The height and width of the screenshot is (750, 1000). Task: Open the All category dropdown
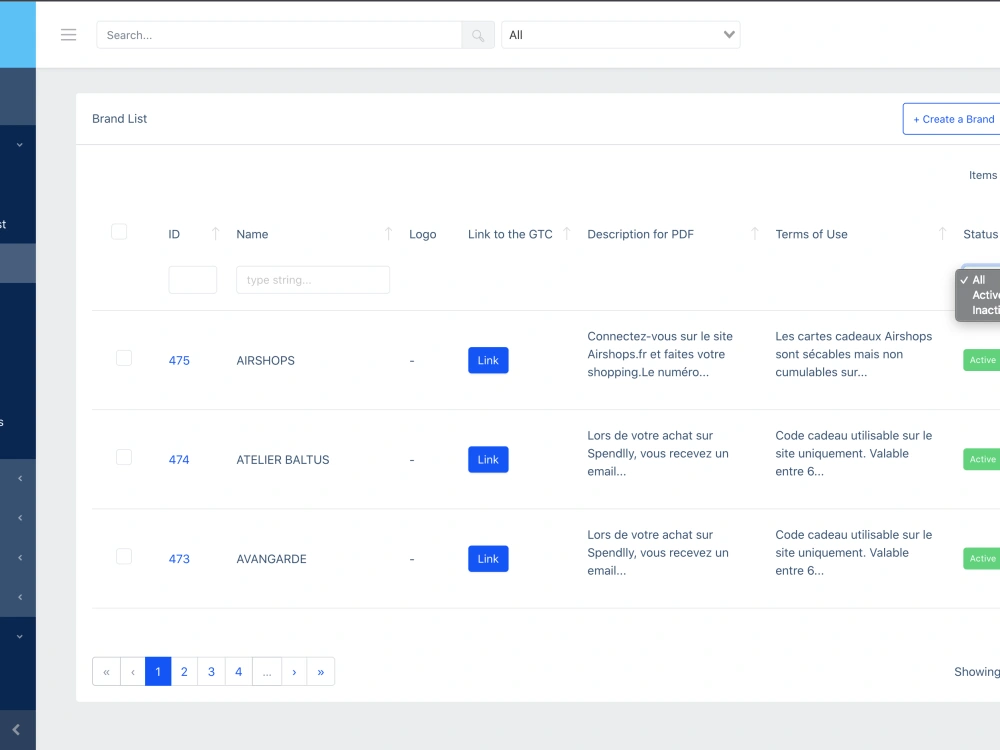point(621,35)
